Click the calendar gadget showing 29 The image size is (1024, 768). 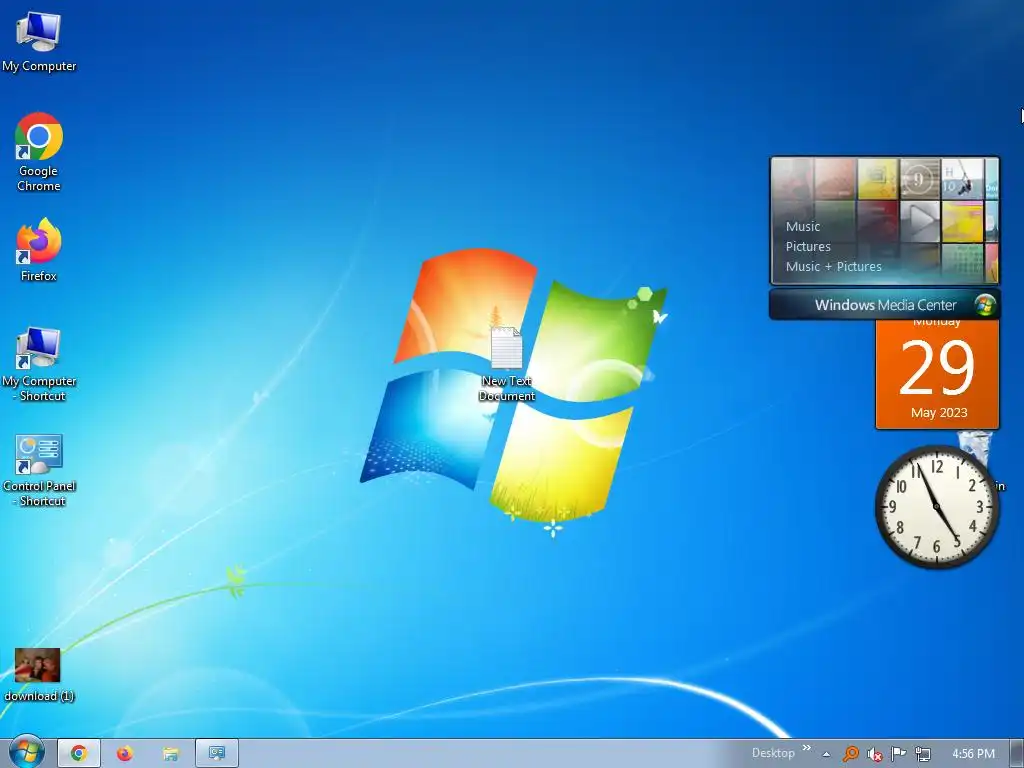[937, 374]
